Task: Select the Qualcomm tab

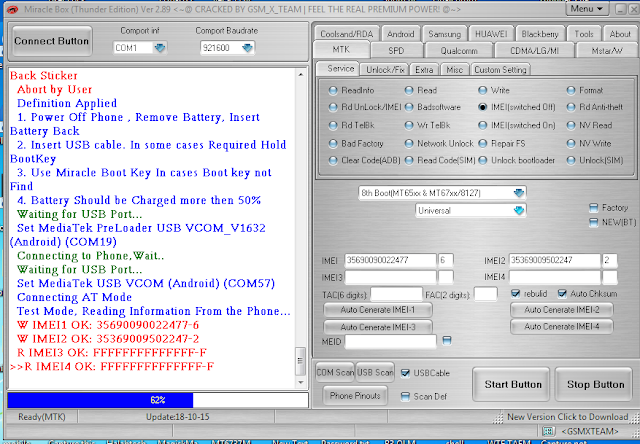Action: pos(459,51)
